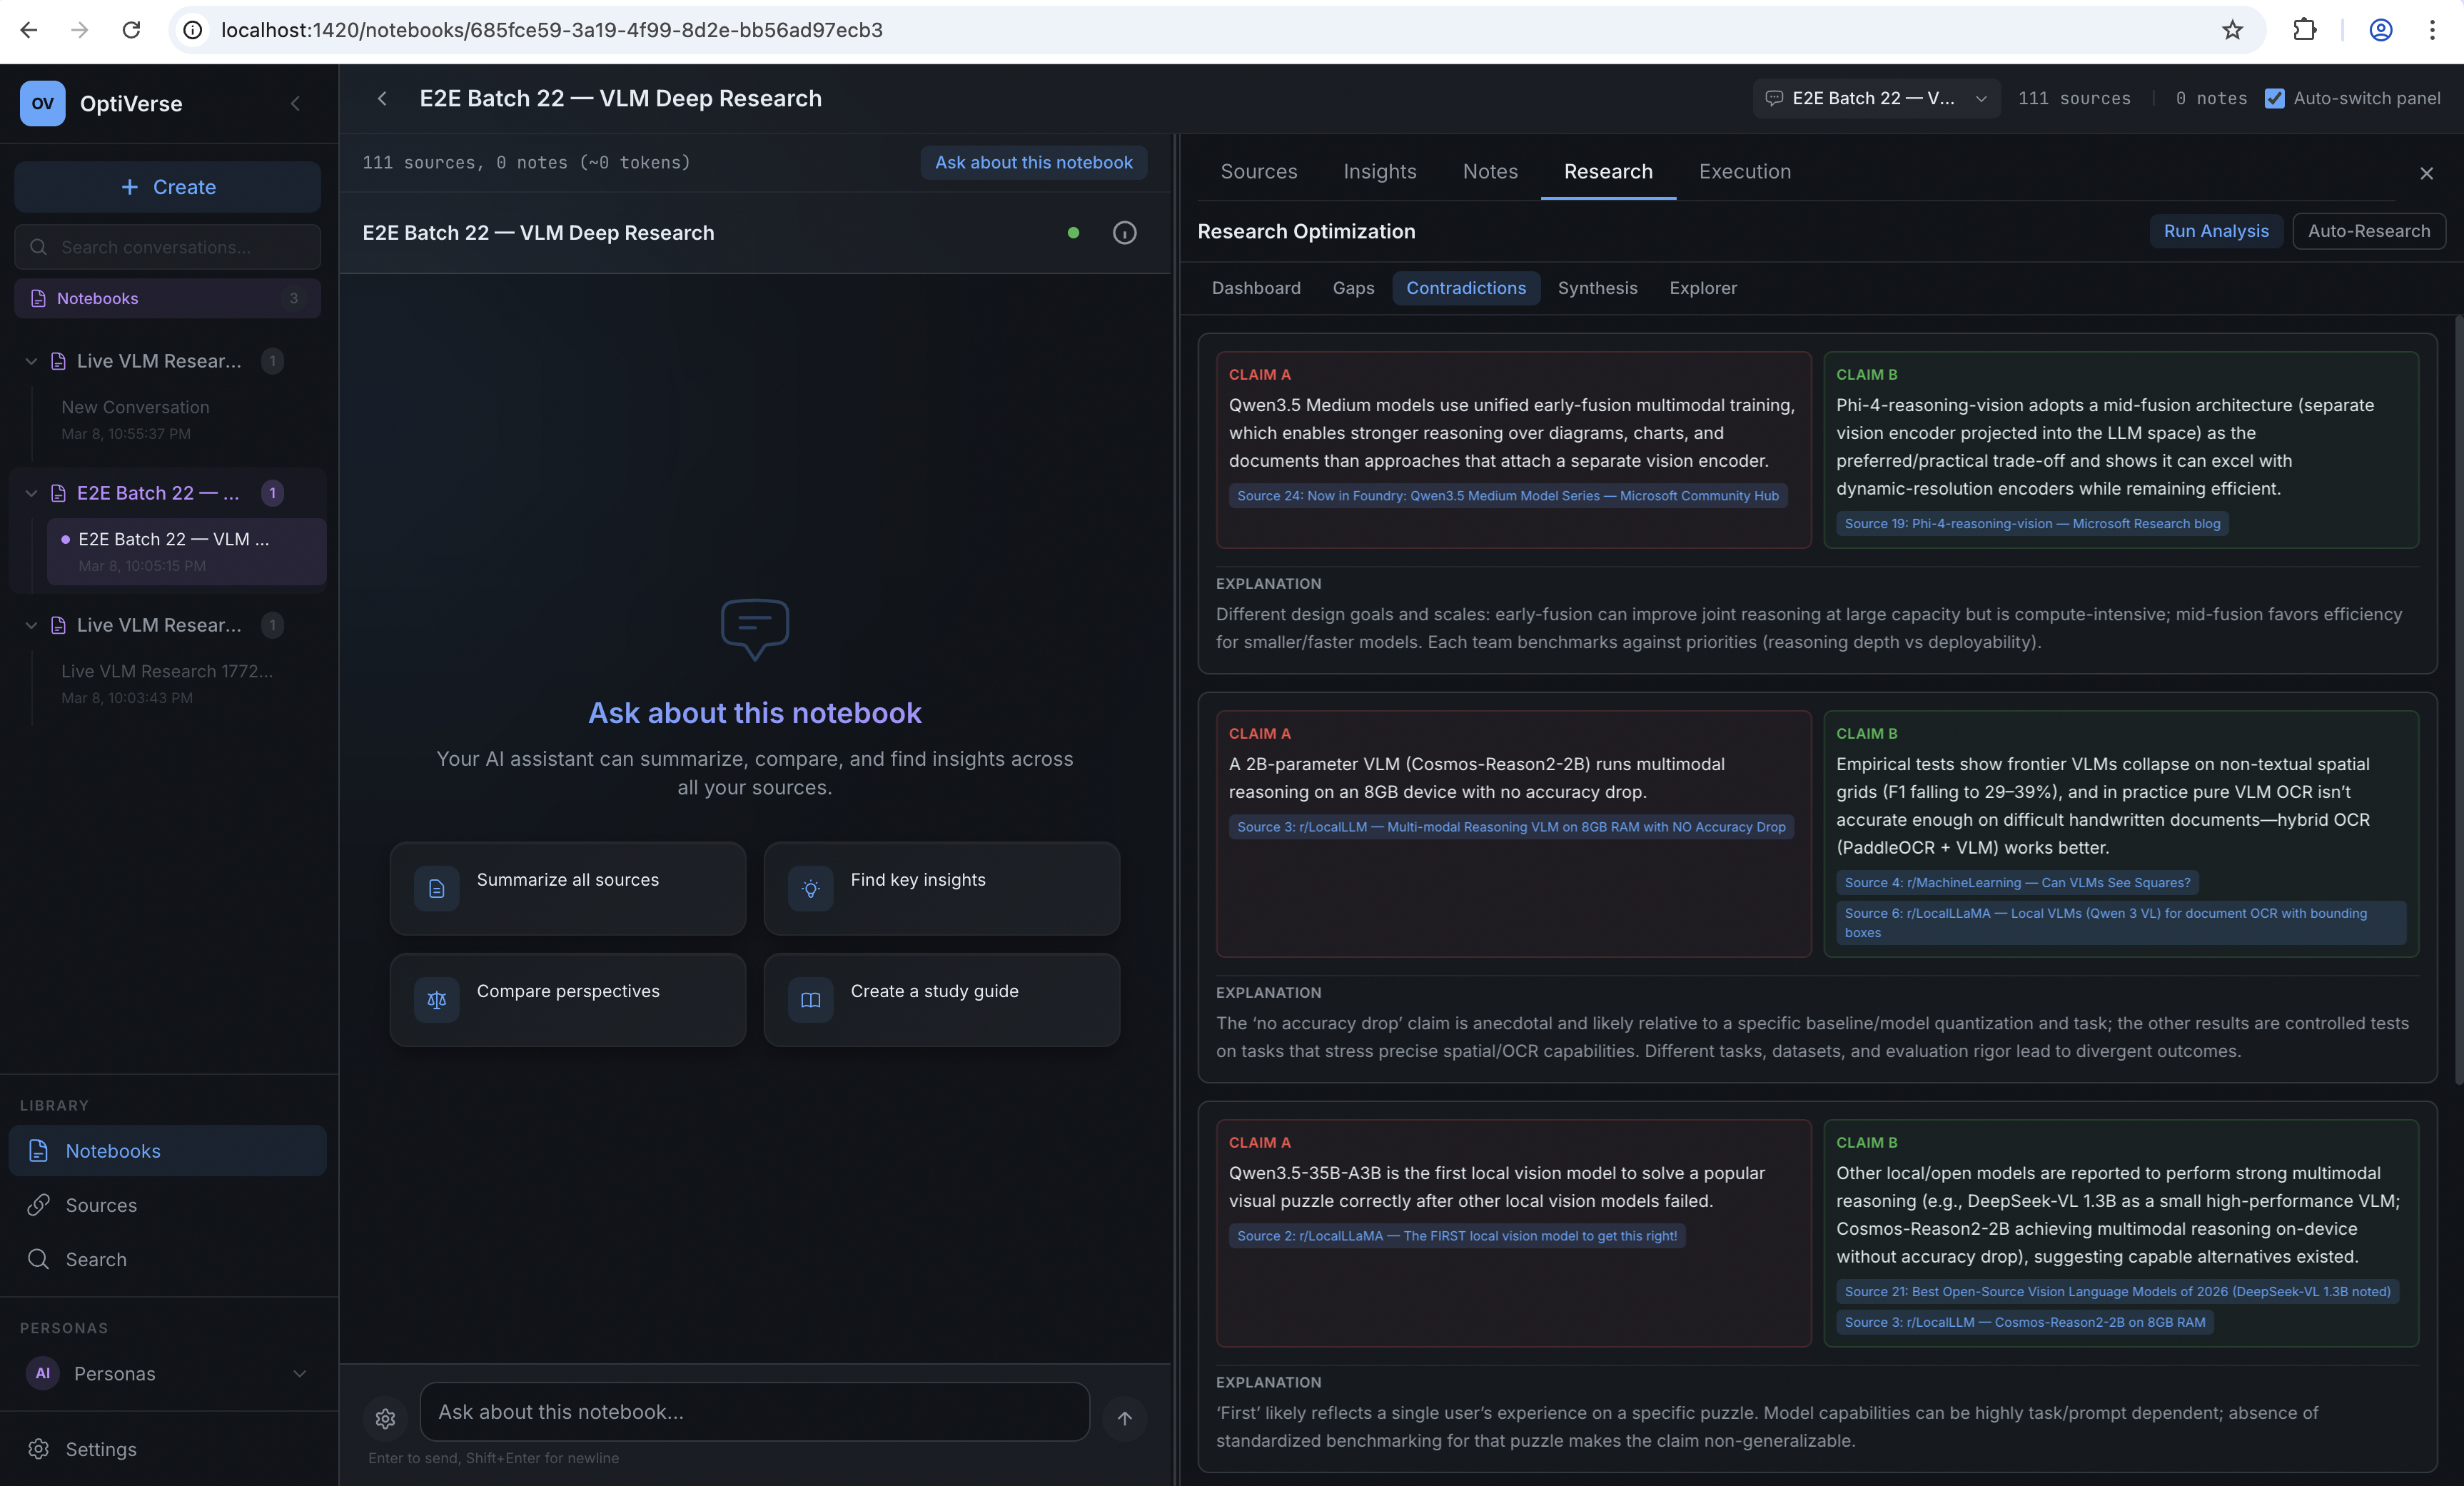Image resolution: width=2464 pixels, height=1486 pixels.
Task: Open browser extensions puzzle icon
Action: coord(2304,30)
